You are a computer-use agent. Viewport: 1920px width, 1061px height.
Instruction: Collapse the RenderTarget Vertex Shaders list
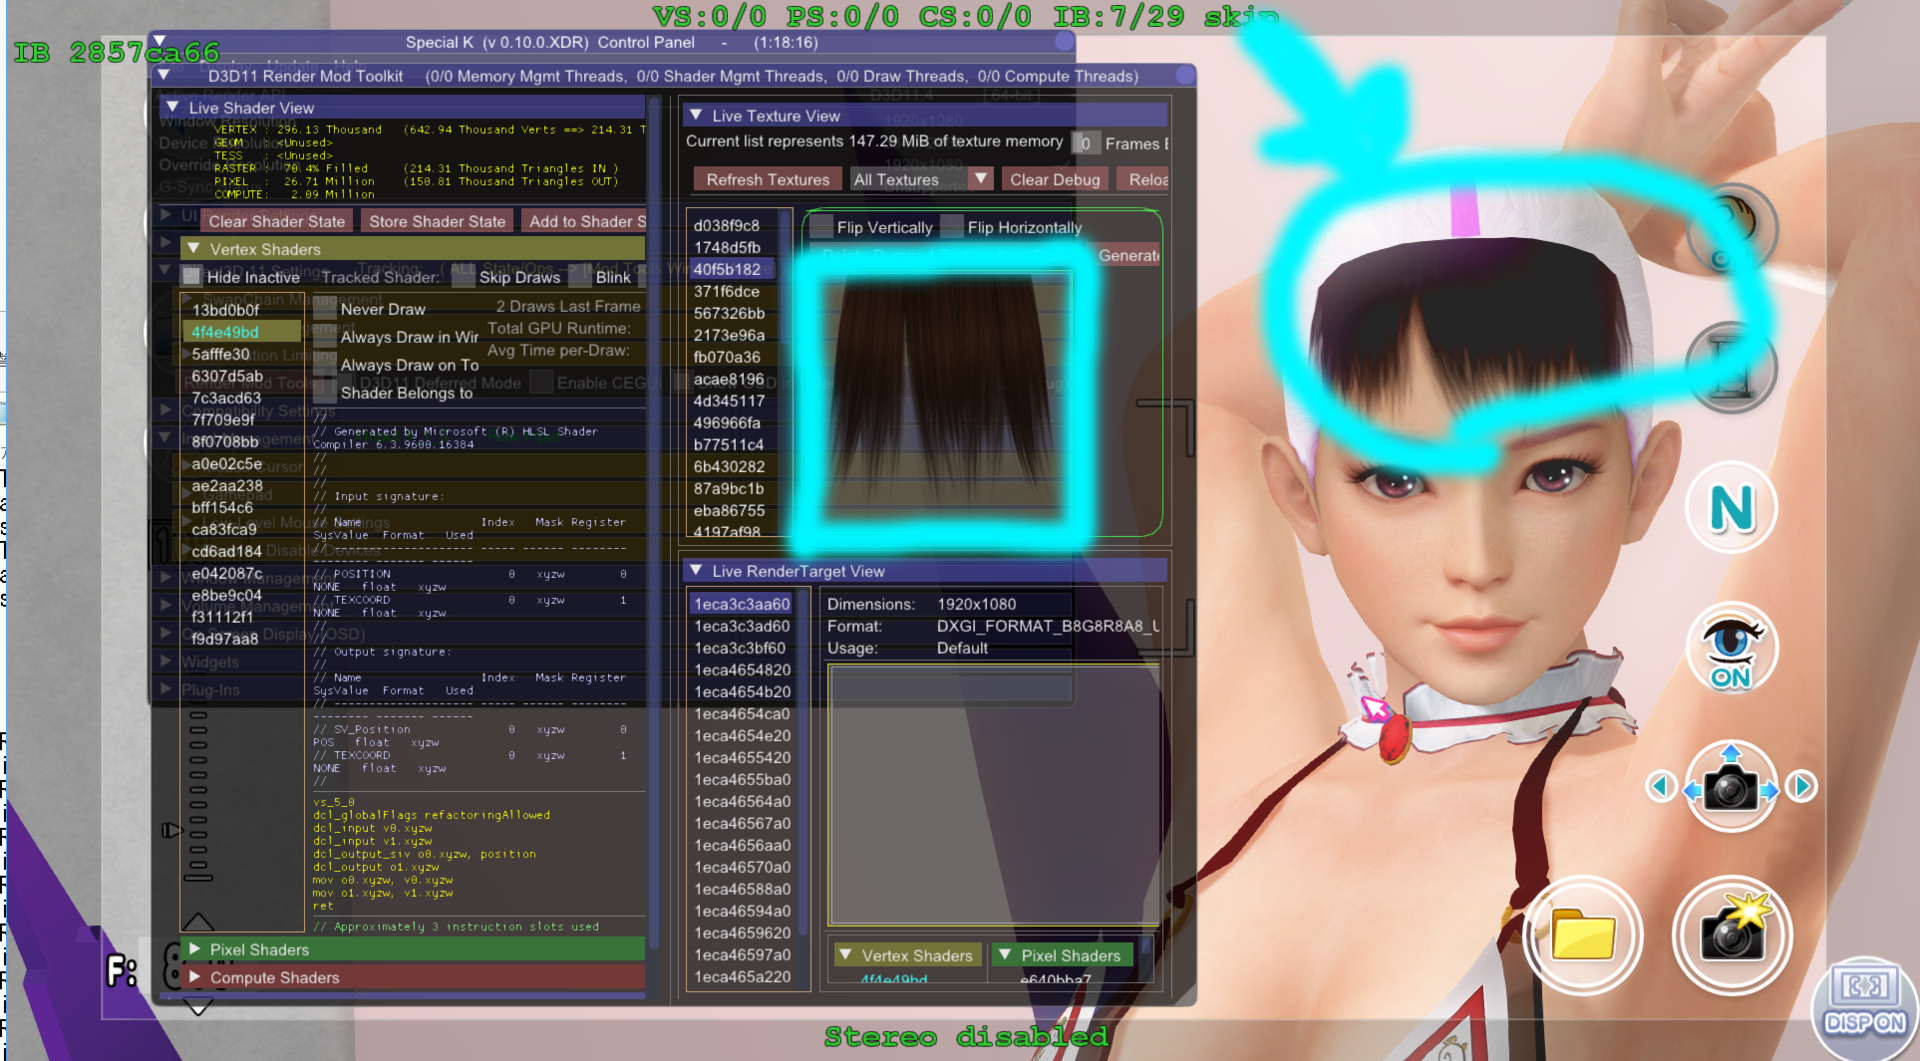tap(845, 955)
